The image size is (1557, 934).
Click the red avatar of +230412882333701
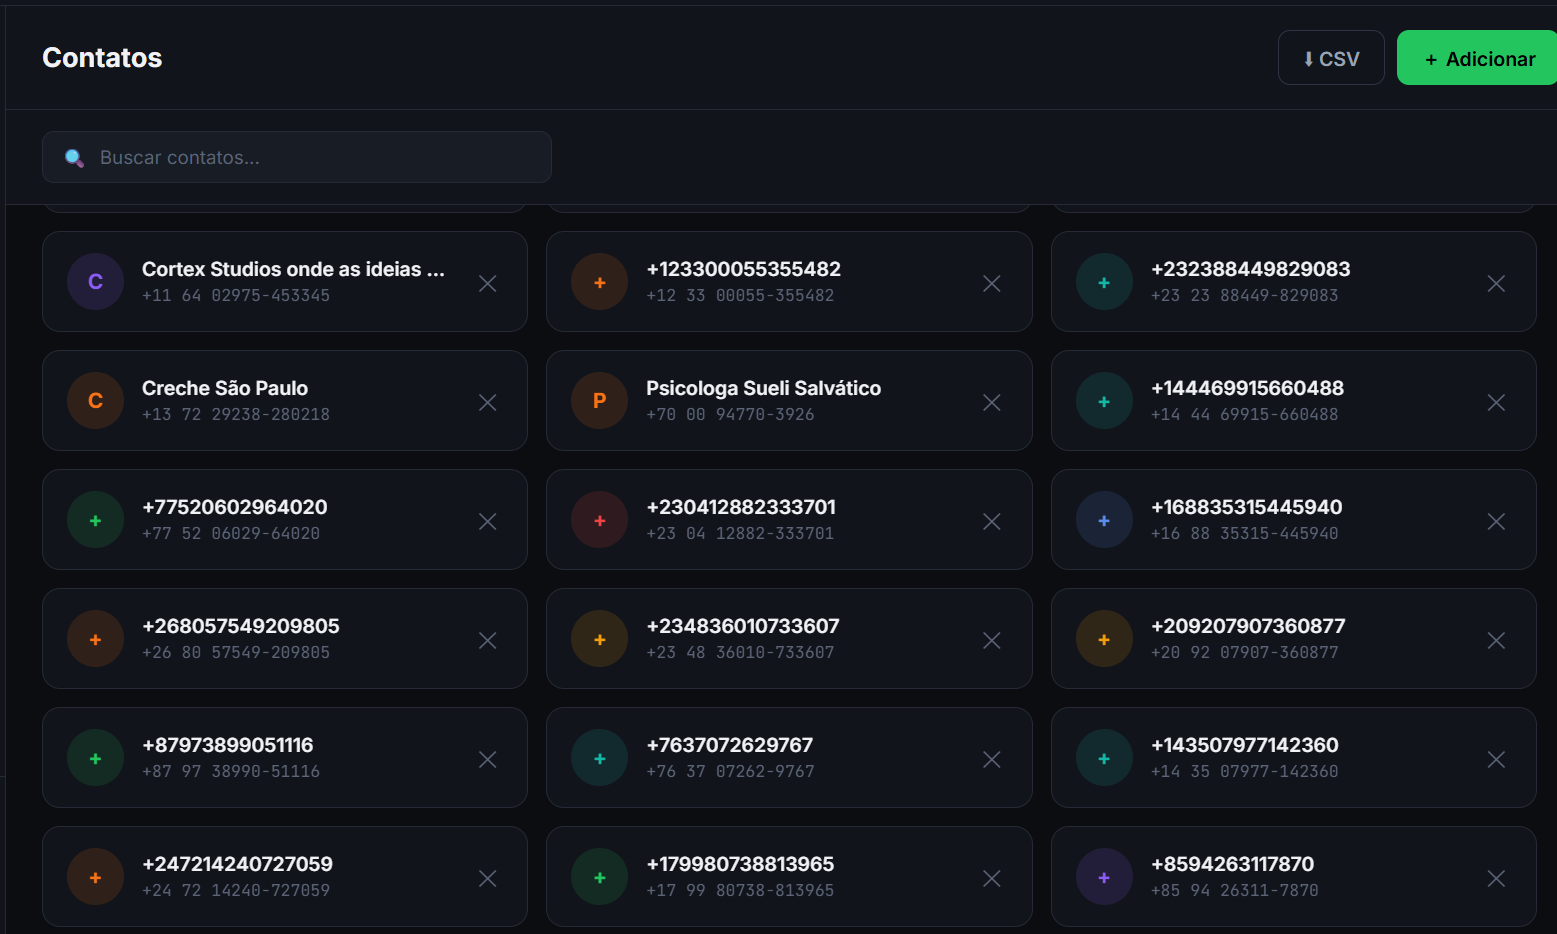(x=599, y=519)
